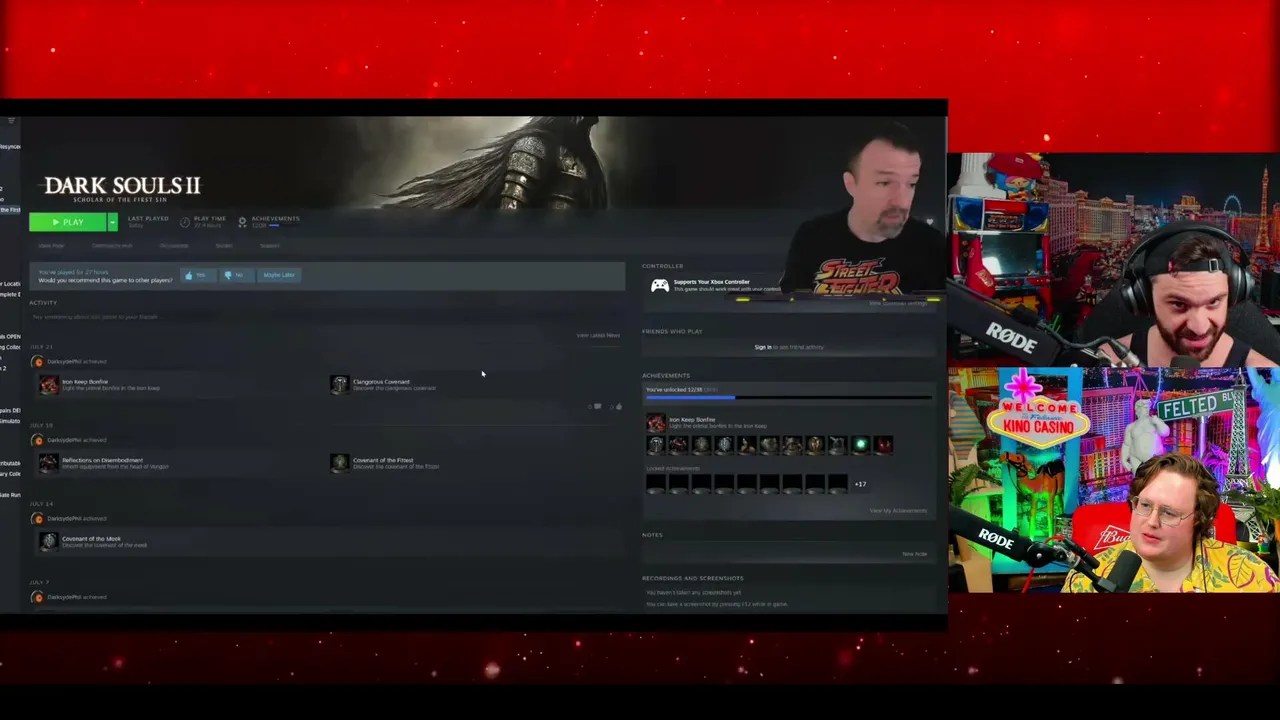Open the Discussions tab

174,246
